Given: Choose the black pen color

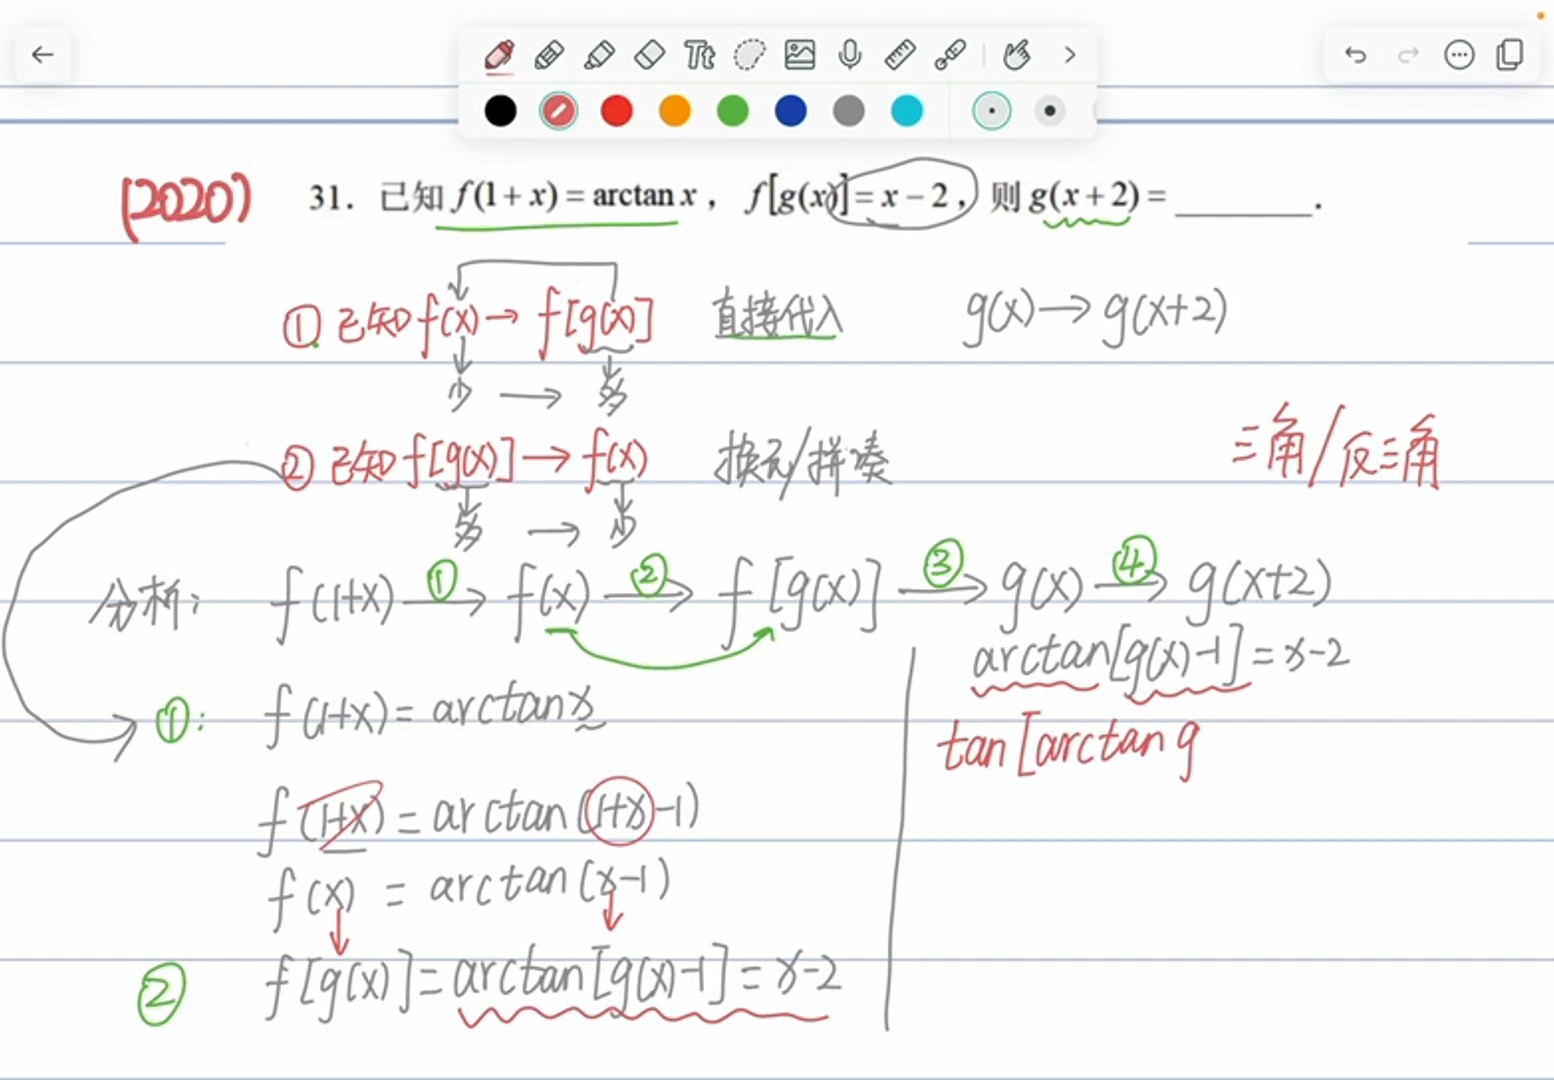Looking at the screenshot, I should click(500, 111).
